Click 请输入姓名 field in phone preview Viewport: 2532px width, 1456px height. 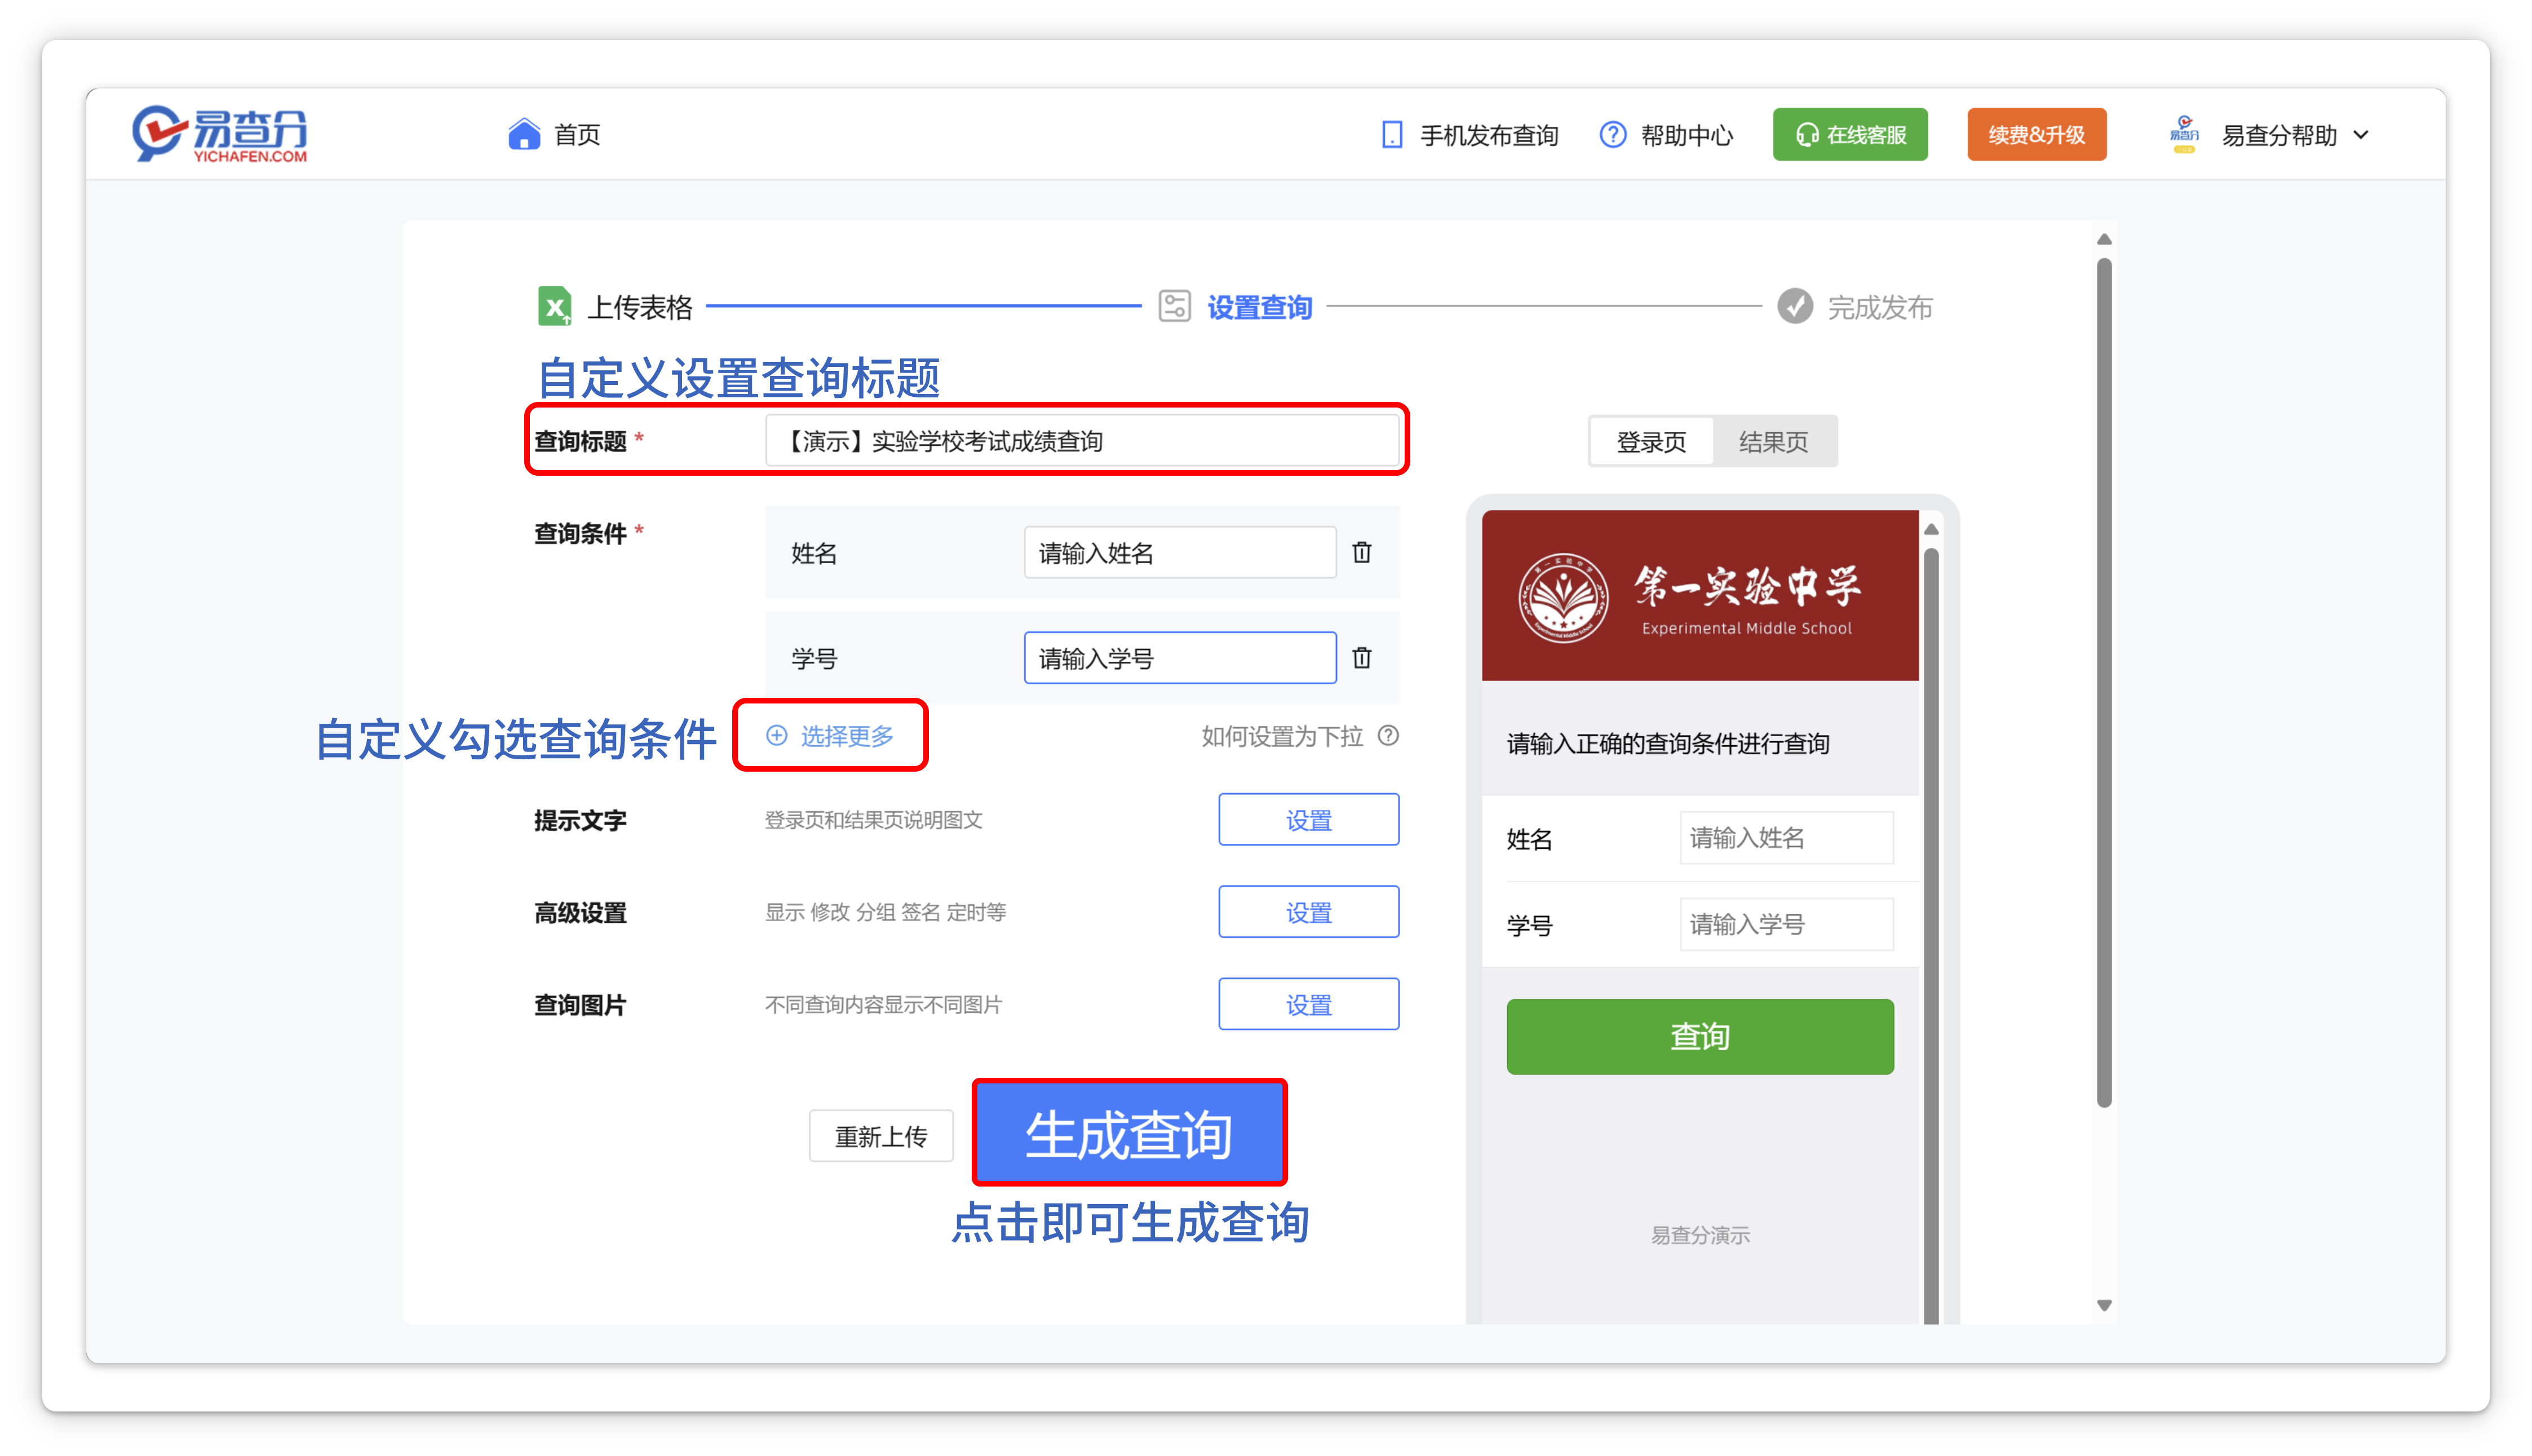(x=1786, y=838)
